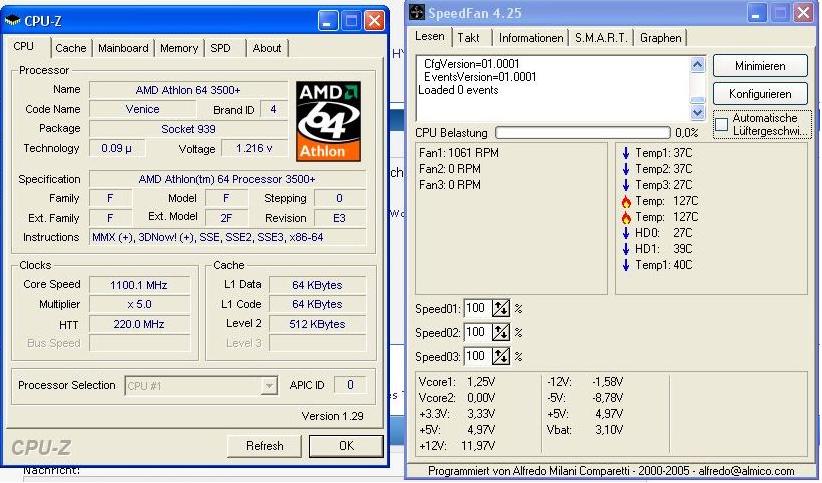
Task: Close the SpeedFan 4.25 window
Action: pyautogui.click(x=804, y=13)
